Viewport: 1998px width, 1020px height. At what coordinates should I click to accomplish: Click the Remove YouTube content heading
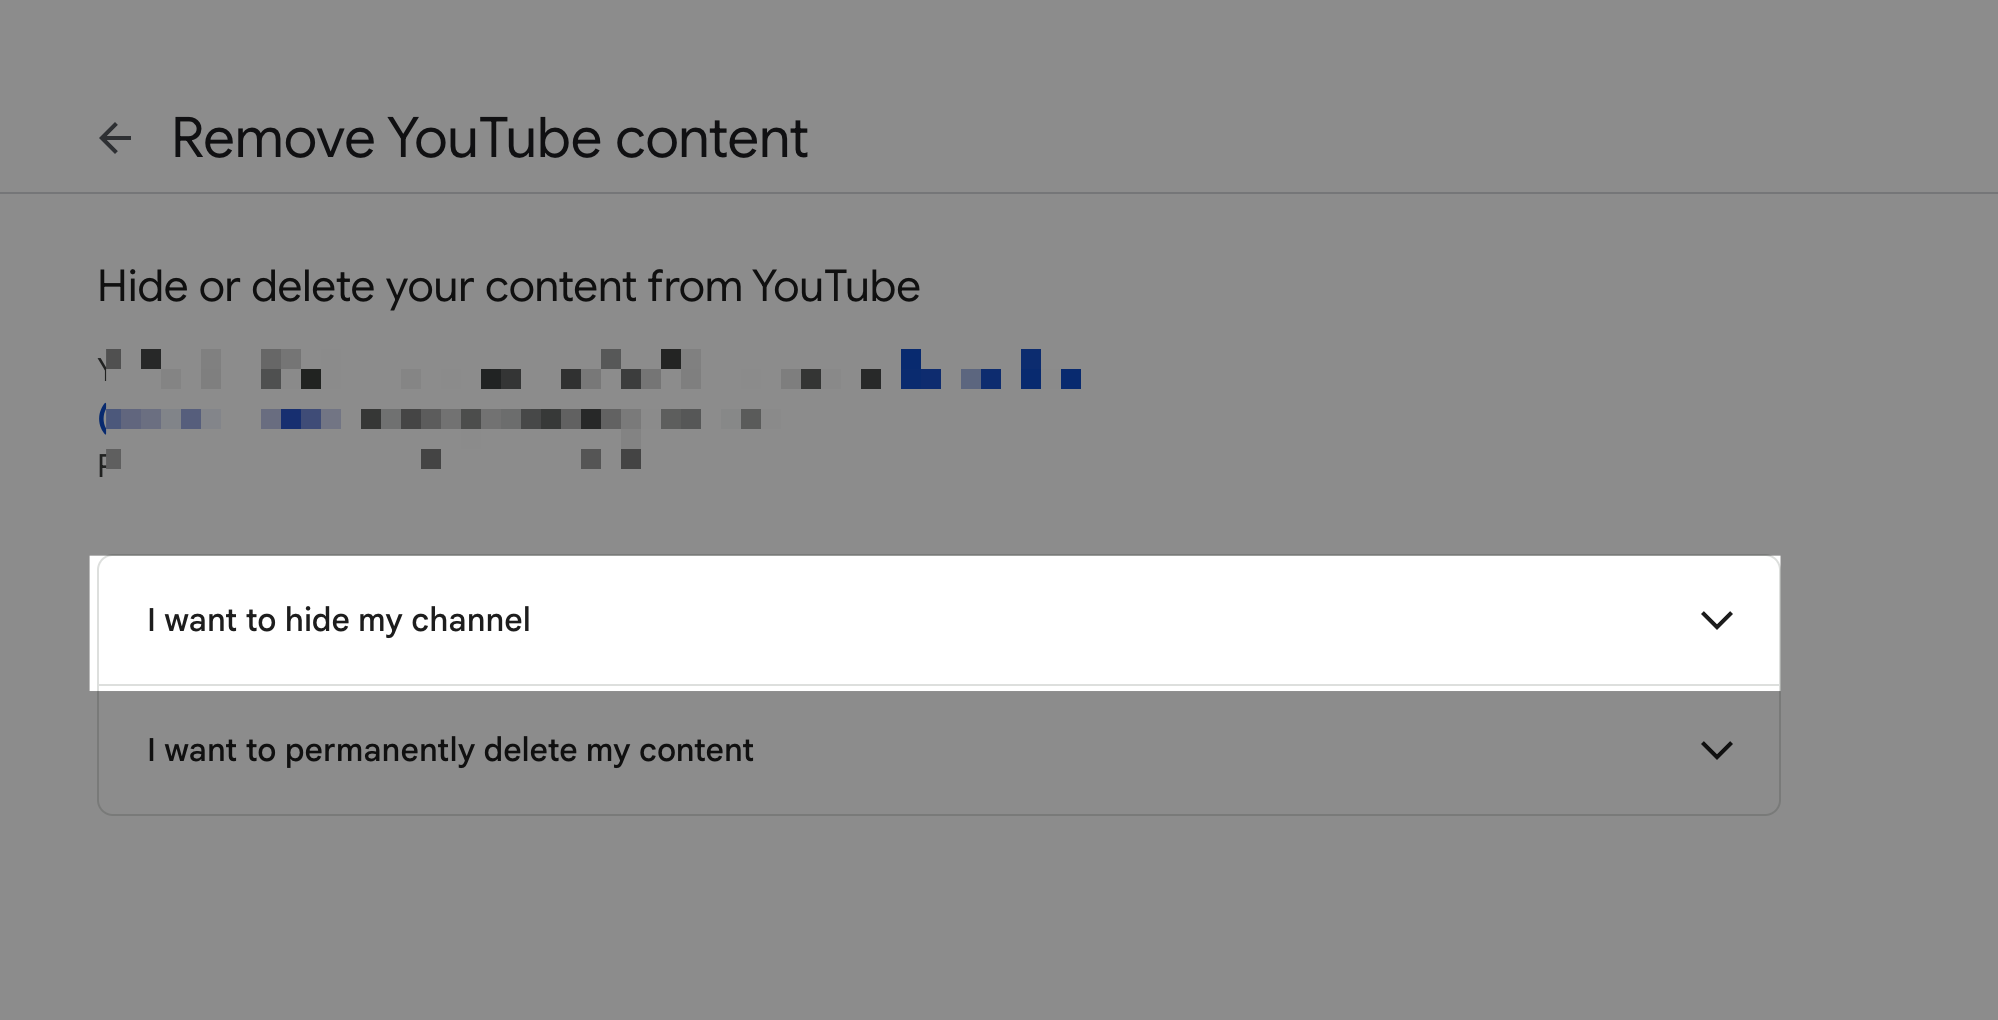click(489, 138)
